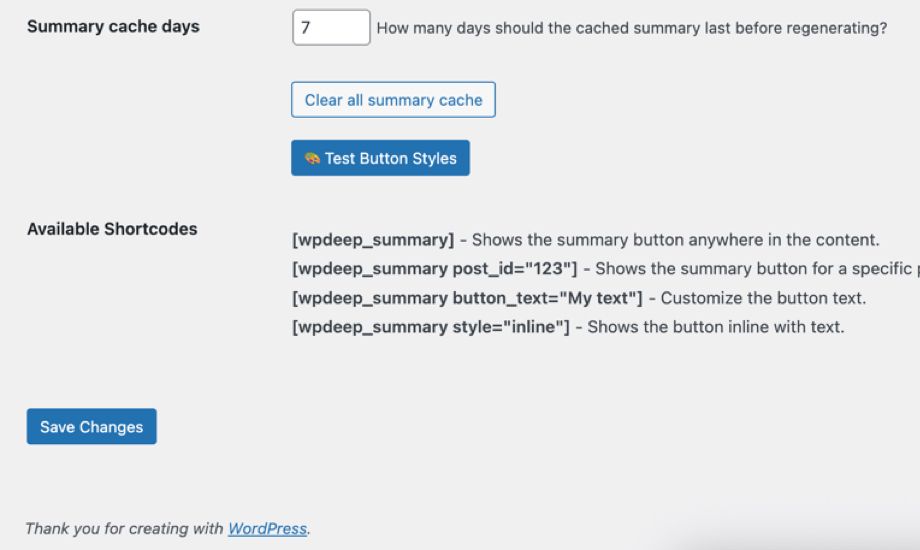Open the WordPress link in the footer
The width and height of the screenshot is (920, 550).
coord(267,528)
